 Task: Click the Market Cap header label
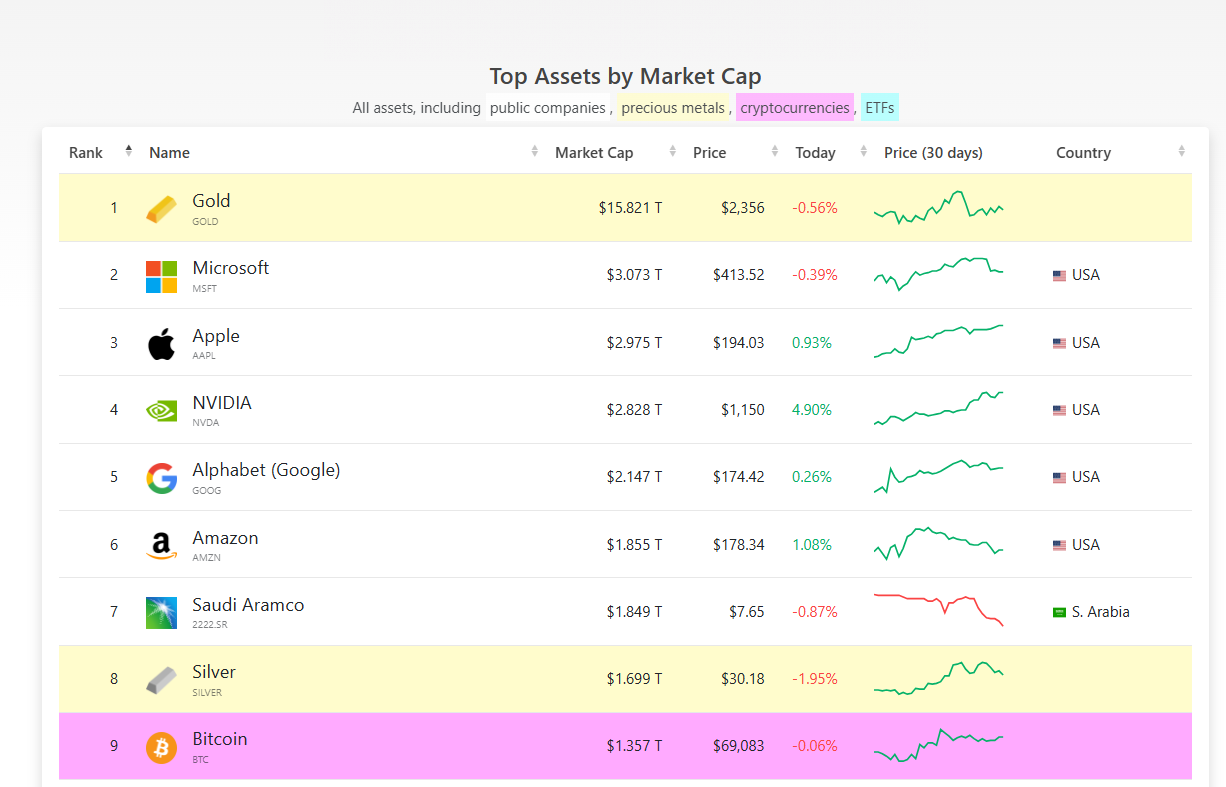tap(594, 153)
